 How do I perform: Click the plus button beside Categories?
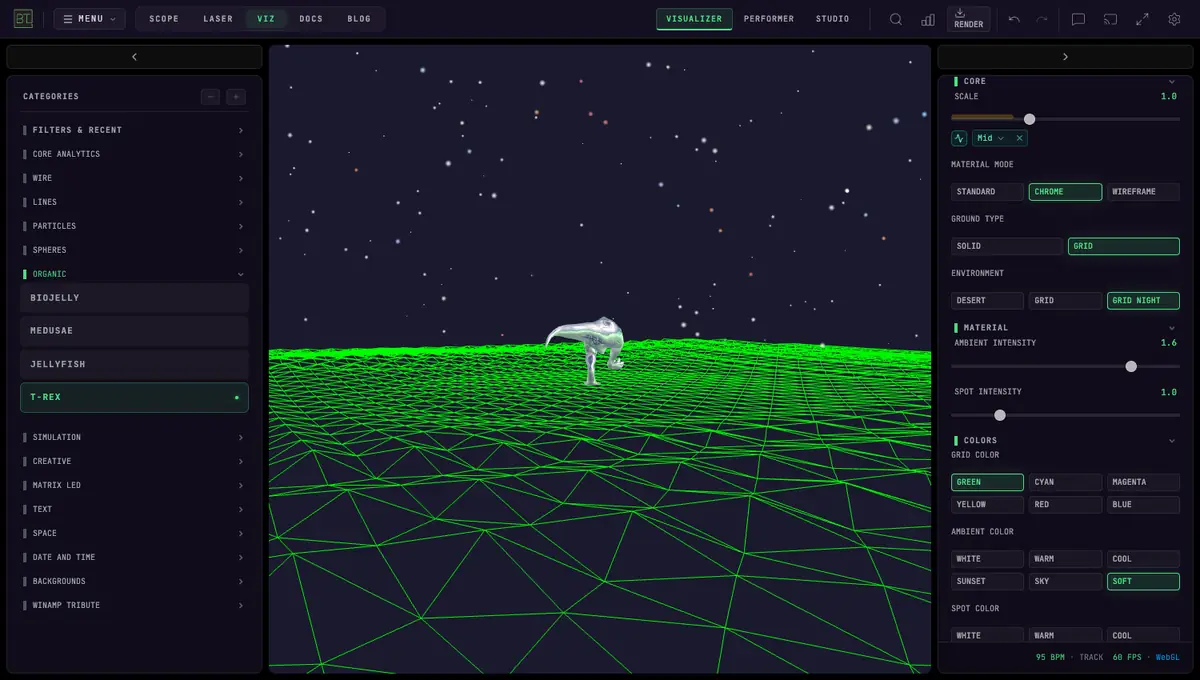[x=236, y=97]
